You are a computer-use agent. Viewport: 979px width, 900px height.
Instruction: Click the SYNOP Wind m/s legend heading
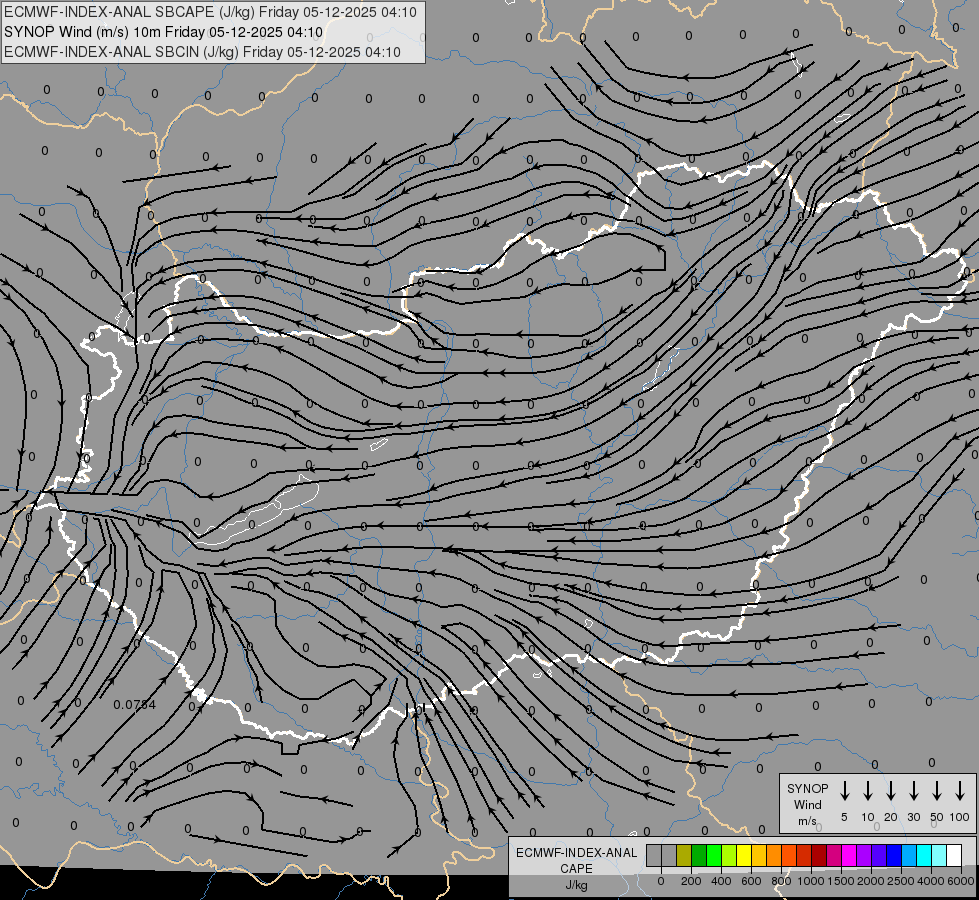point(807,805)
